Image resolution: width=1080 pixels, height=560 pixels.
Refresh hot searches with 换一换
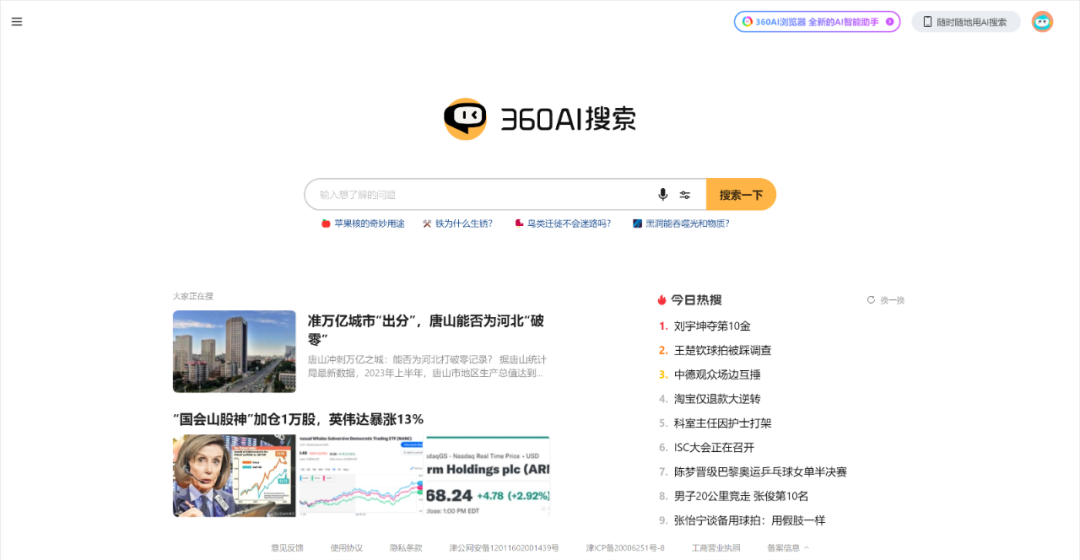click(886, 300)
